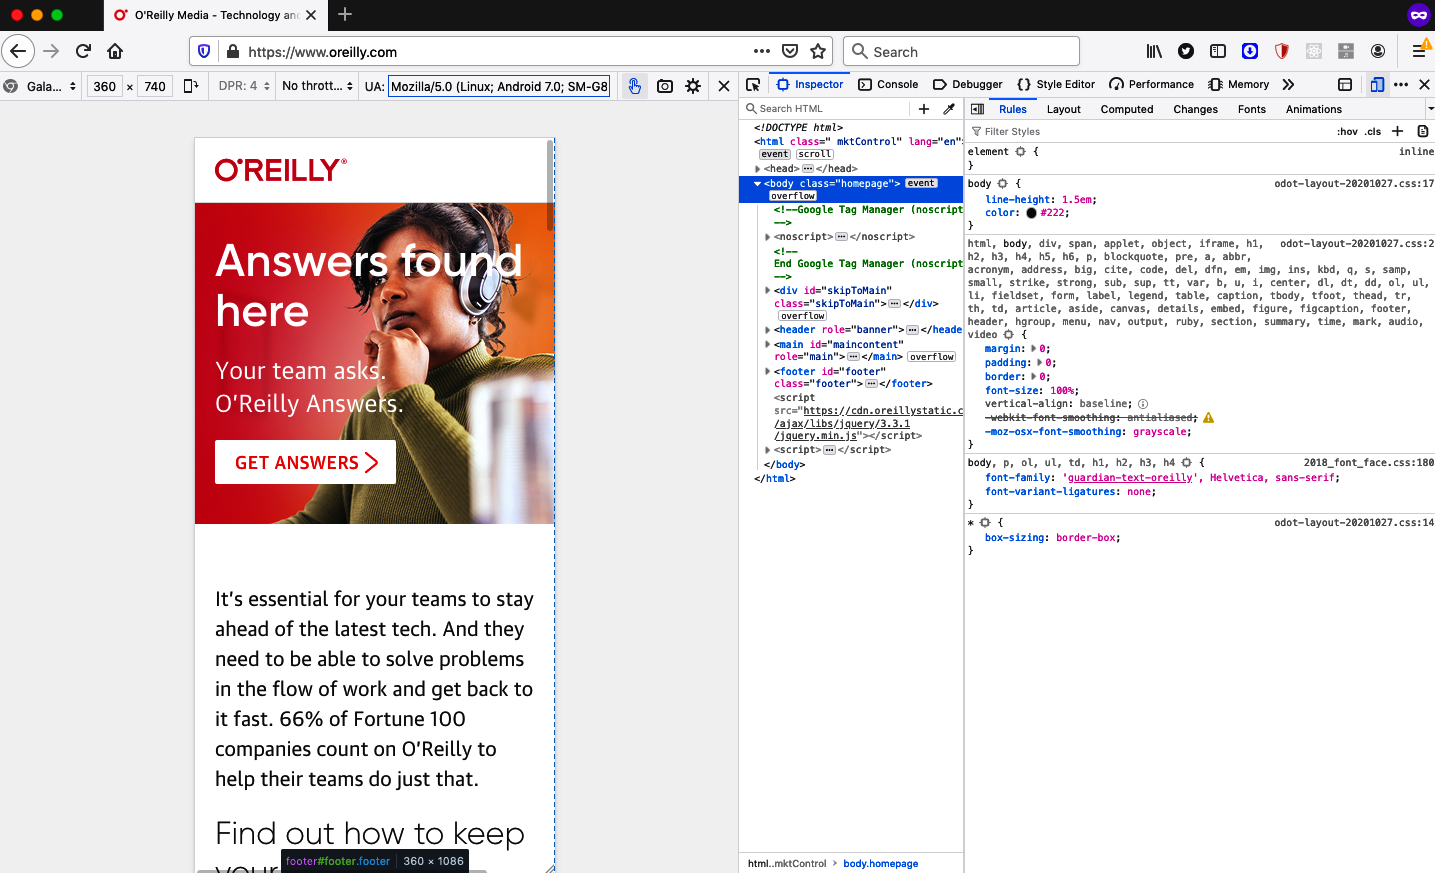This screenshot has width=1435, height=873.
Task: Expand the skipToMain div node
Action: pos(768,291)
